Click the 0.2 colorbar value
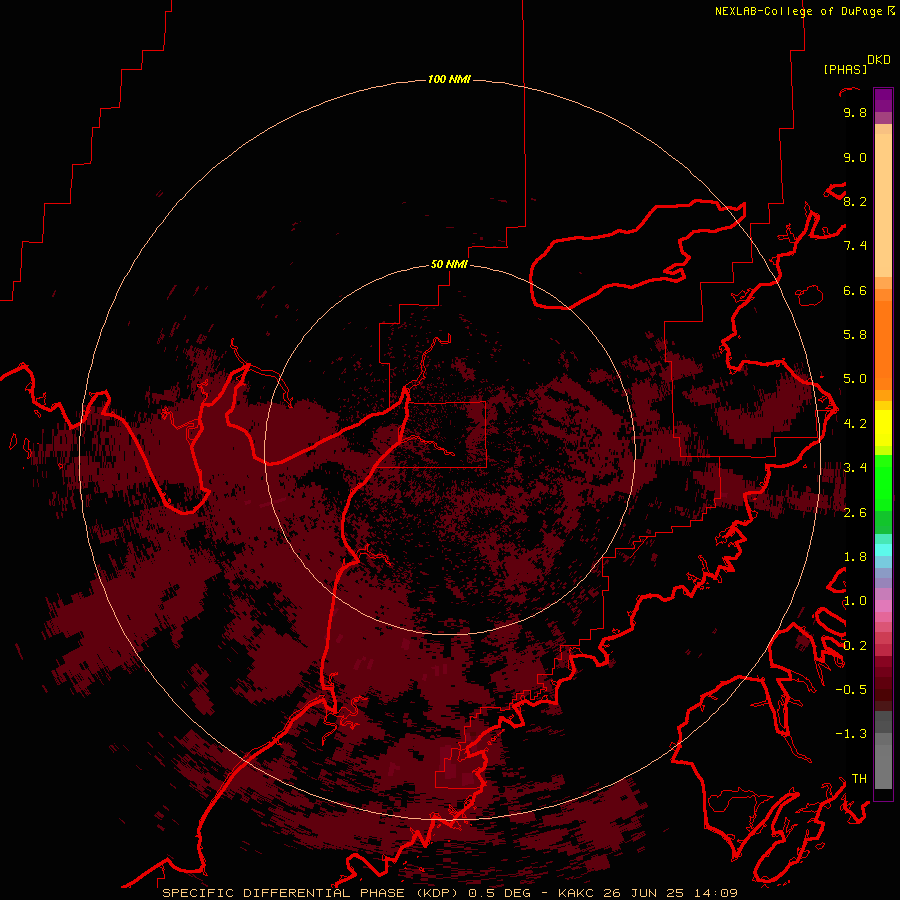 [855, 646]
